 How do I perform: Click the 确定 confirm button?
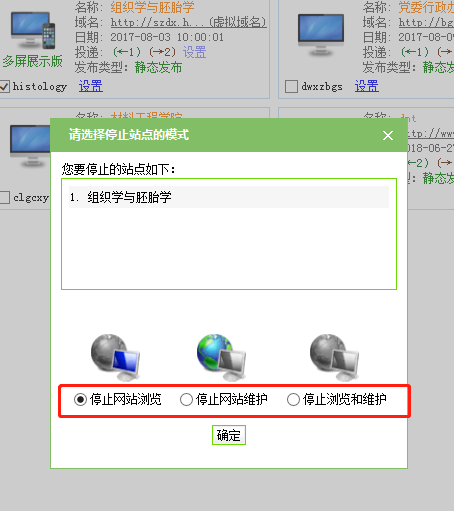click(229, 435)
